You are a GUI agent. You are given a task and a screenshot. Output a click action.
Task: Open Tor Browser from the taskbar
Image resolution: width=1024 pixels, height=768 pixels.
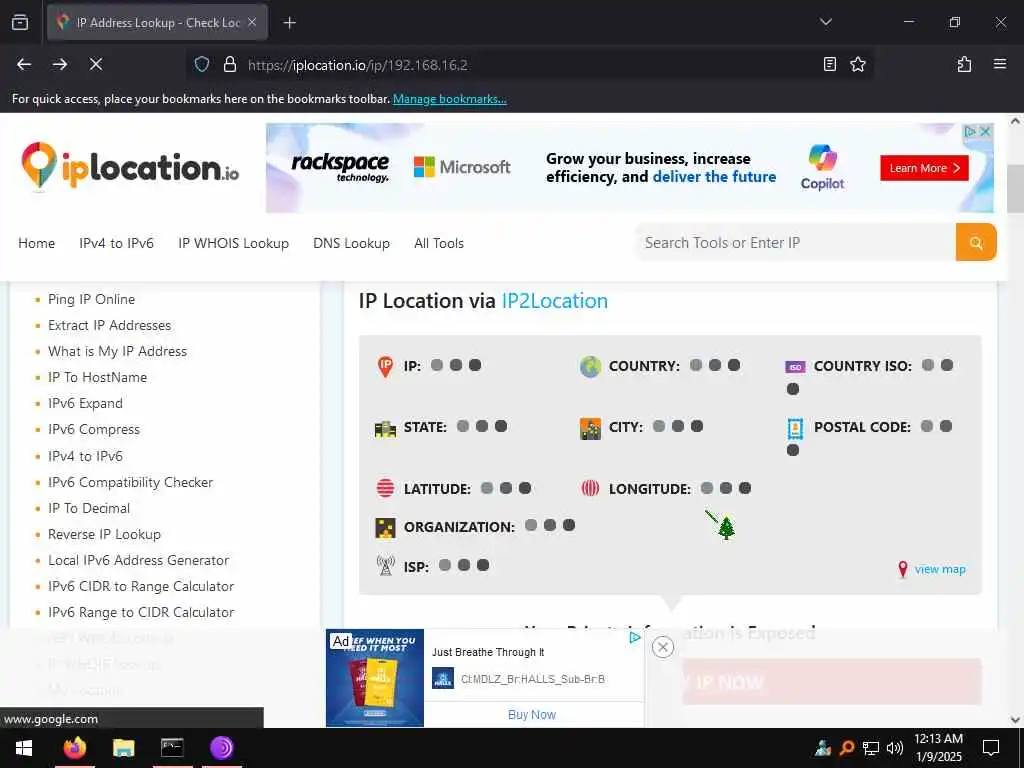tap(221, 748)
